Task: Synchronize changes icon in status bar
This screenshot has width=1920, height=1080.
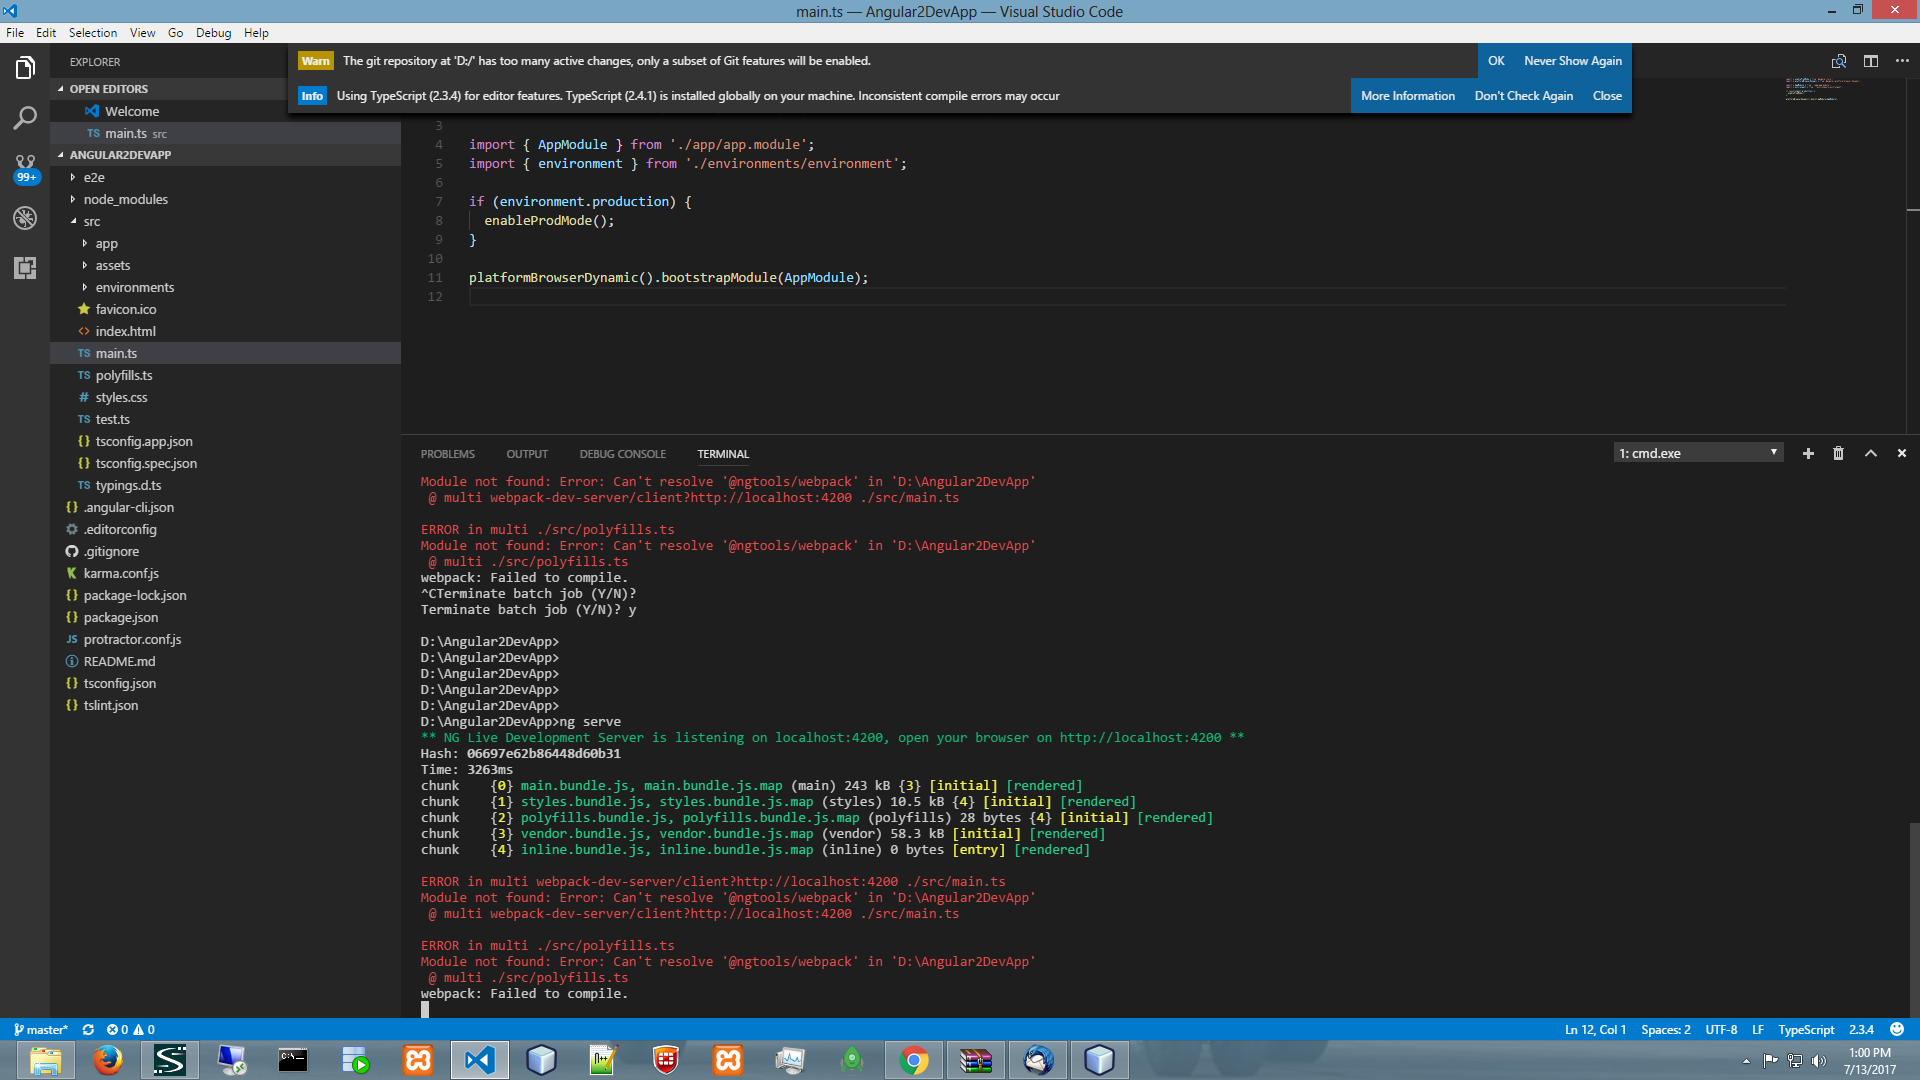Action: [88, 1029]
